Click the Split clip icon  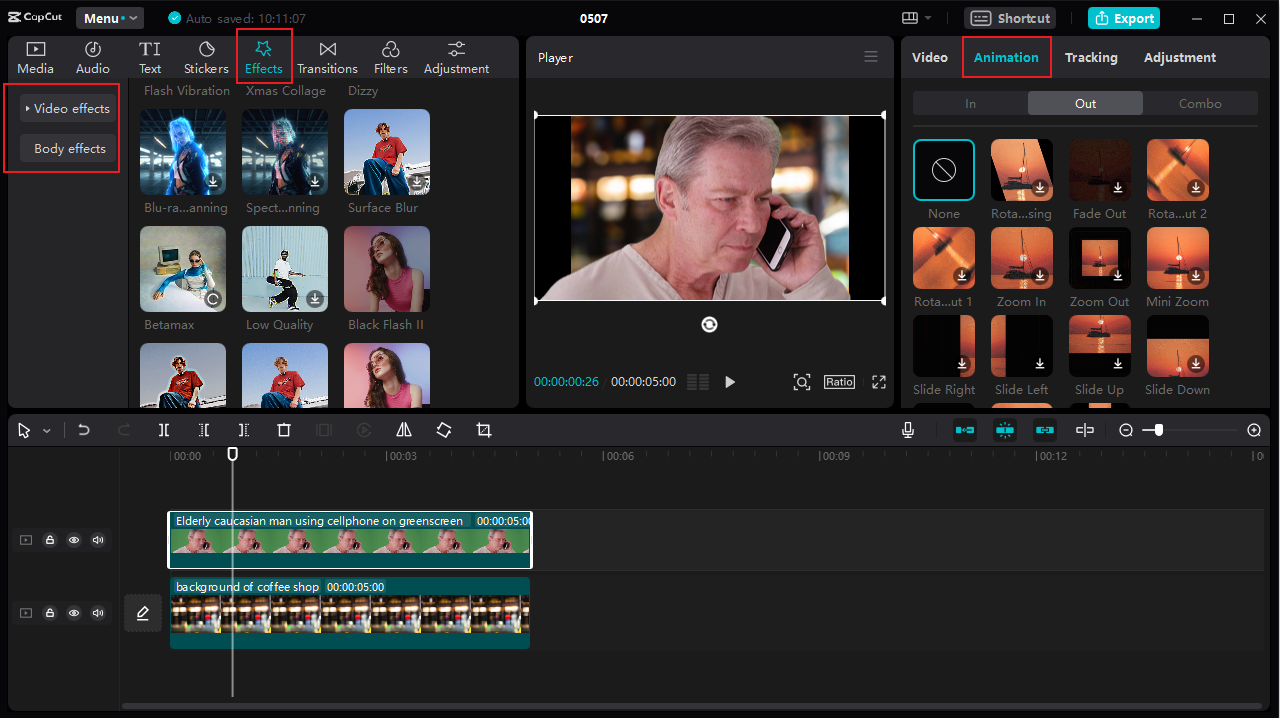pos(164,430)
